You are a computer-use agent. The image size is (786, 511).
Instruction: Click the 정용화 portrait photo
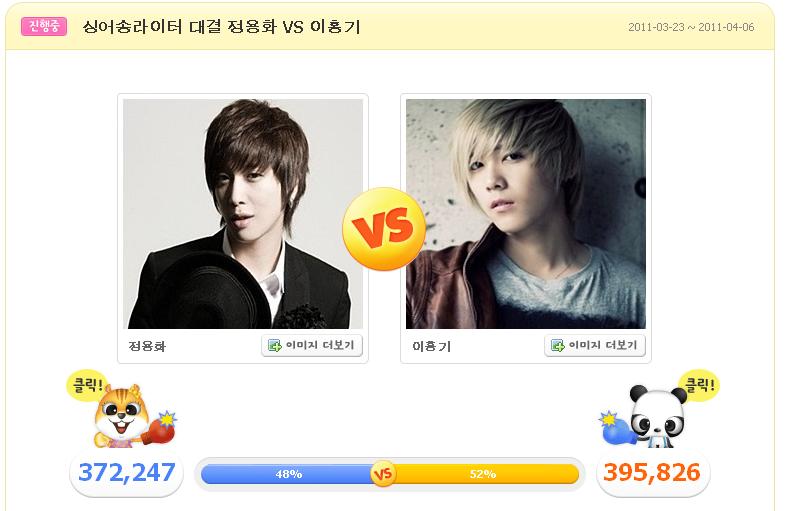click(243, 214)
